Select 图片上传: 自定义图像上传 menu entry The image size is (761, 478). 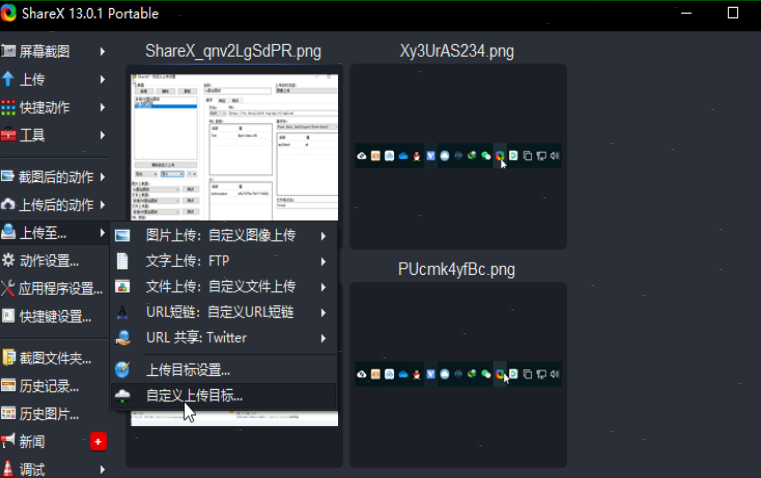point(223,236)
